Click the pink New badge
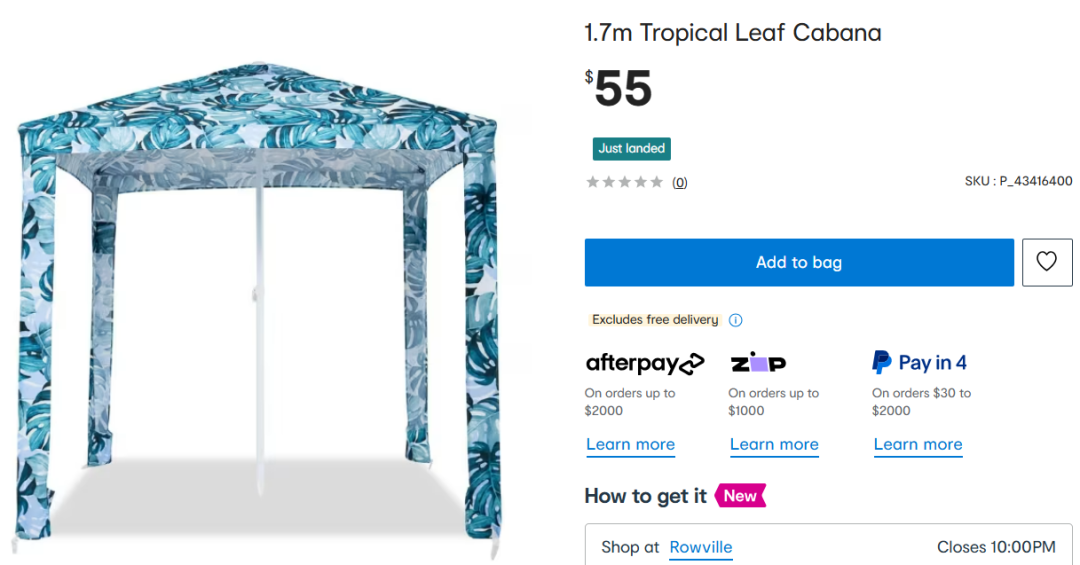1080x565 pixels. click(x=740, y=496)
